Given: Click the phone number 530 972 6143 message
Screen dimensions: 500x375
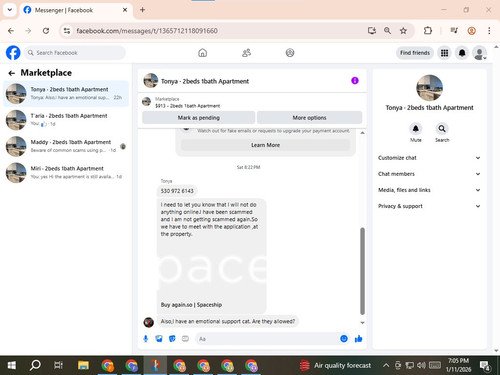Looking at the screenshot, I should click(177, 191).
